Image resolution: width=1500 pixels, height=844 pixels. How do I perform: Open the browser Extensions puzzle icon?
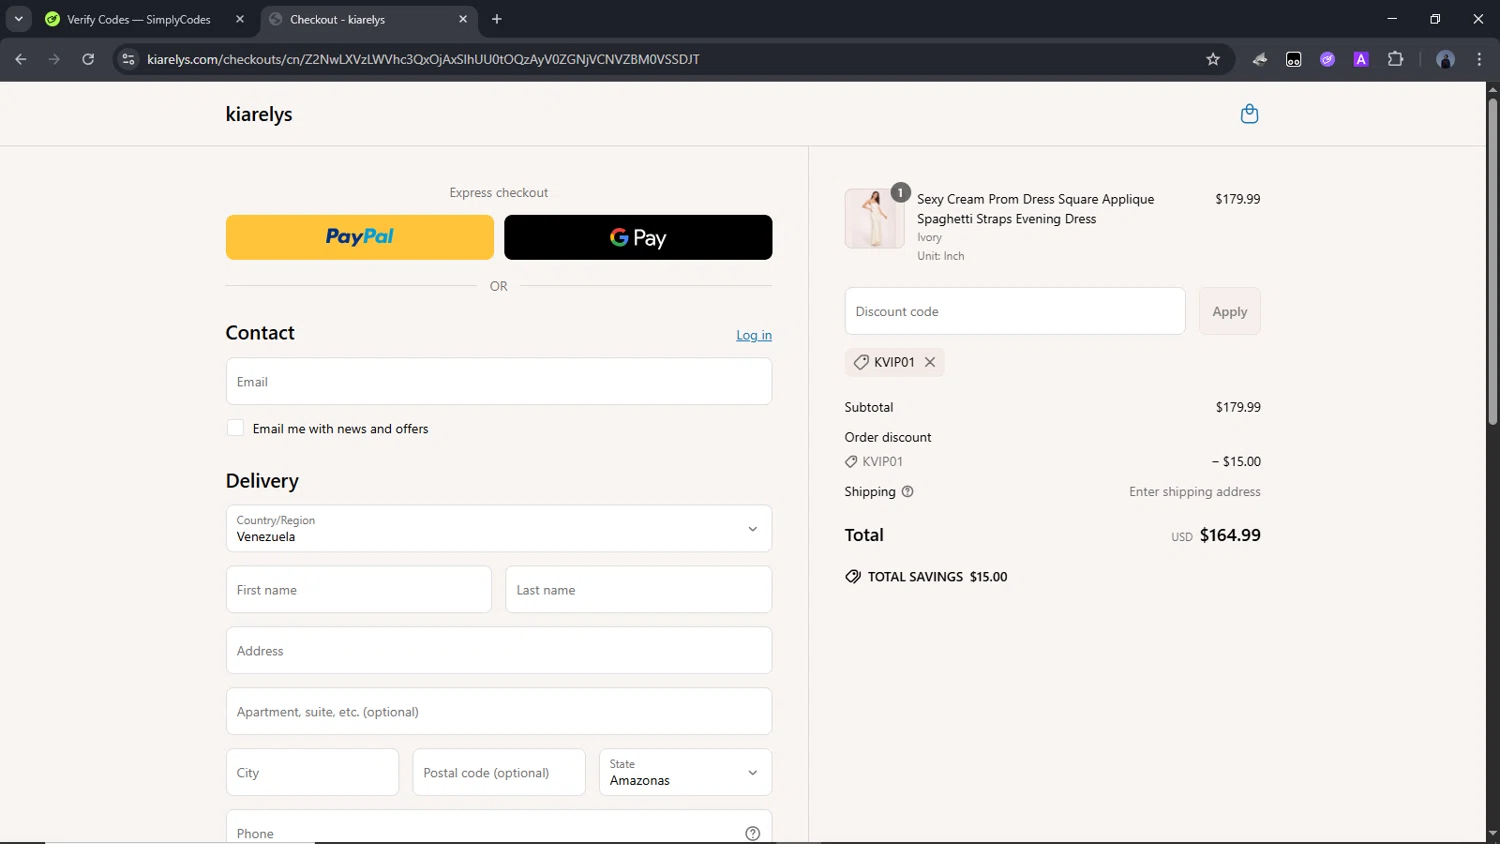tap(1395, 59)
